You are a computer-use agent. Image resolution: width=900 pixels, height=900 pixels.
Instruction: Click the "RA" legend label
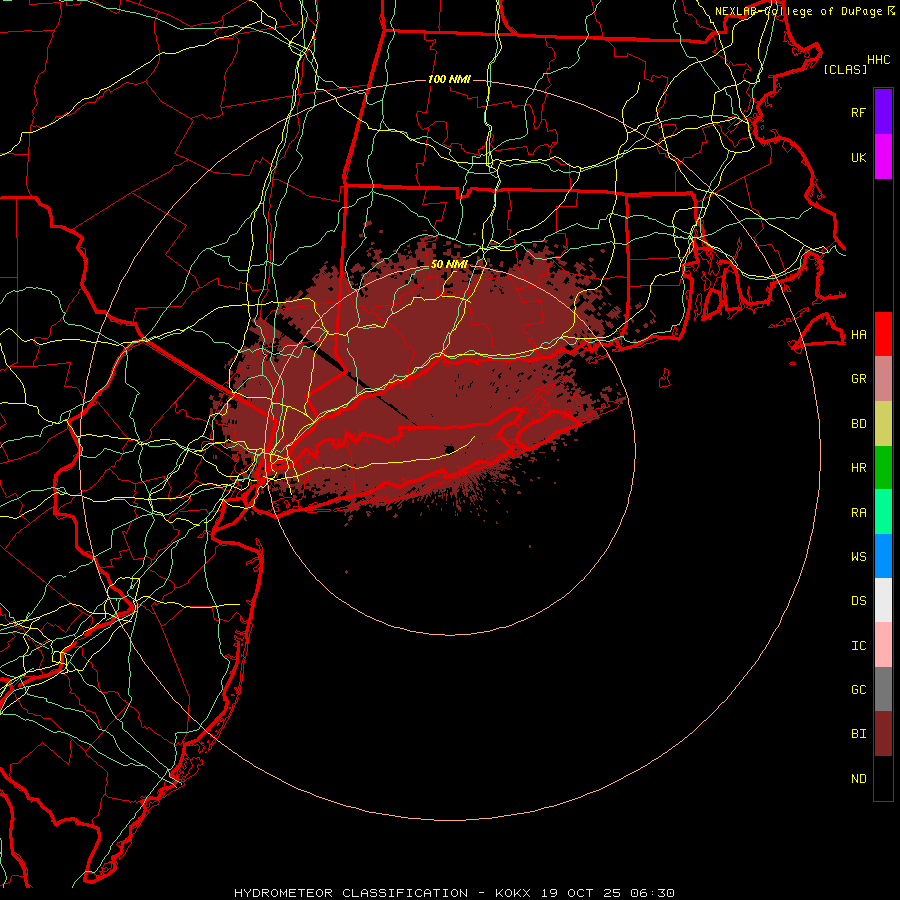858,513
